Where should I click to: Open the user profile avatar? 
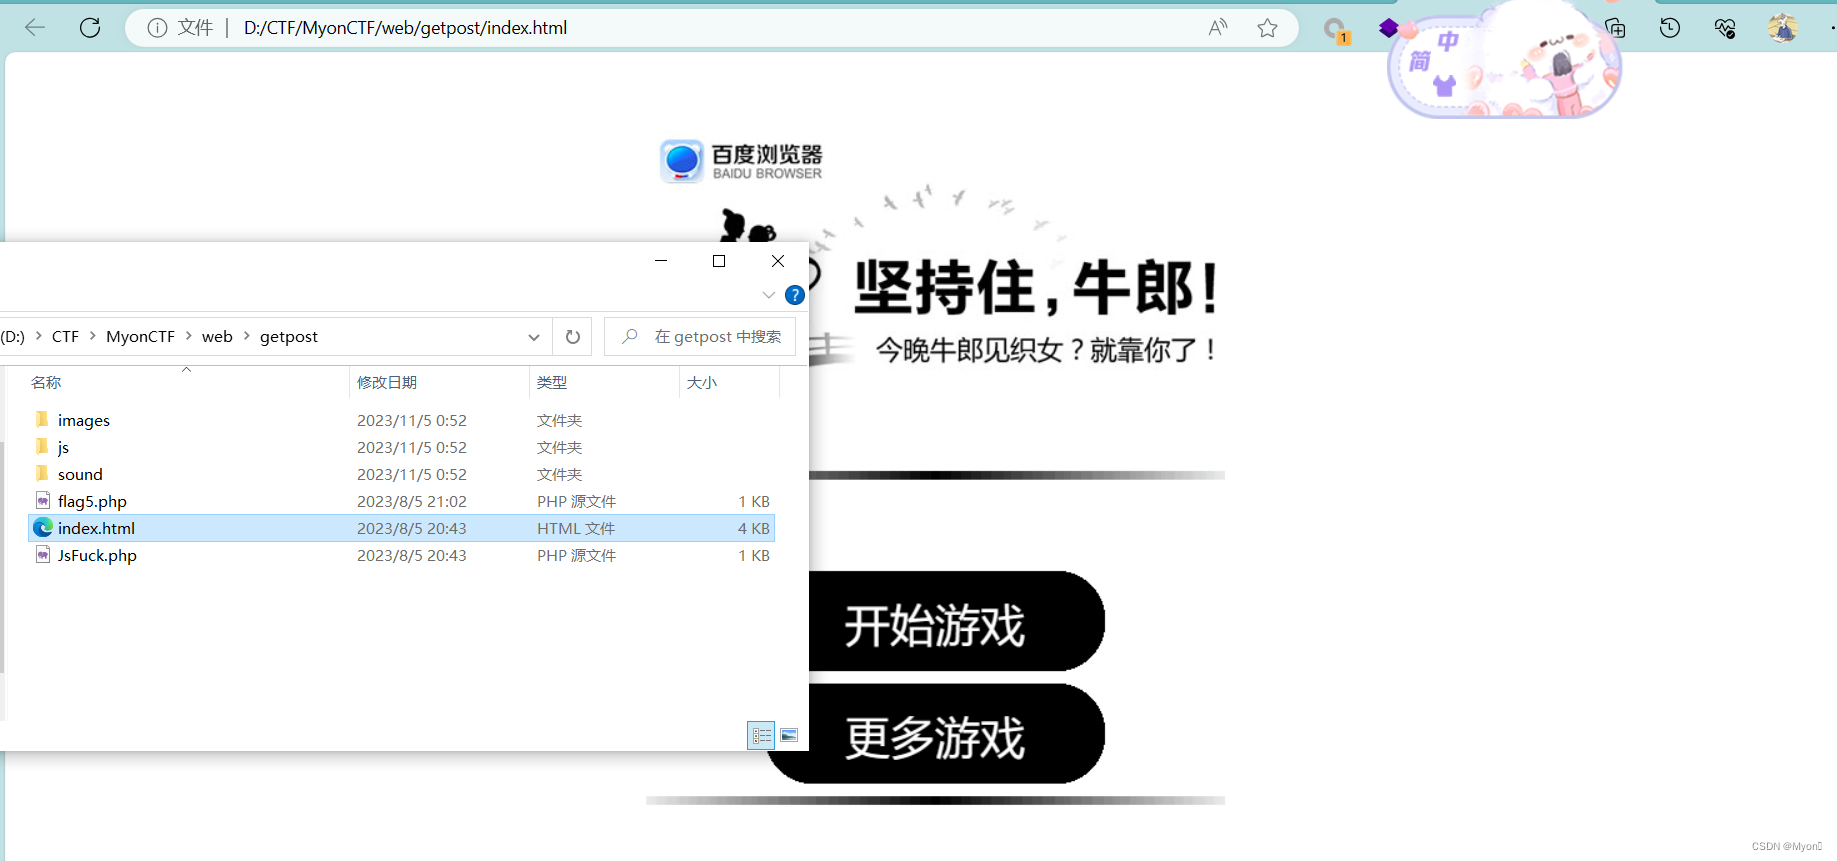[1782, 28]
